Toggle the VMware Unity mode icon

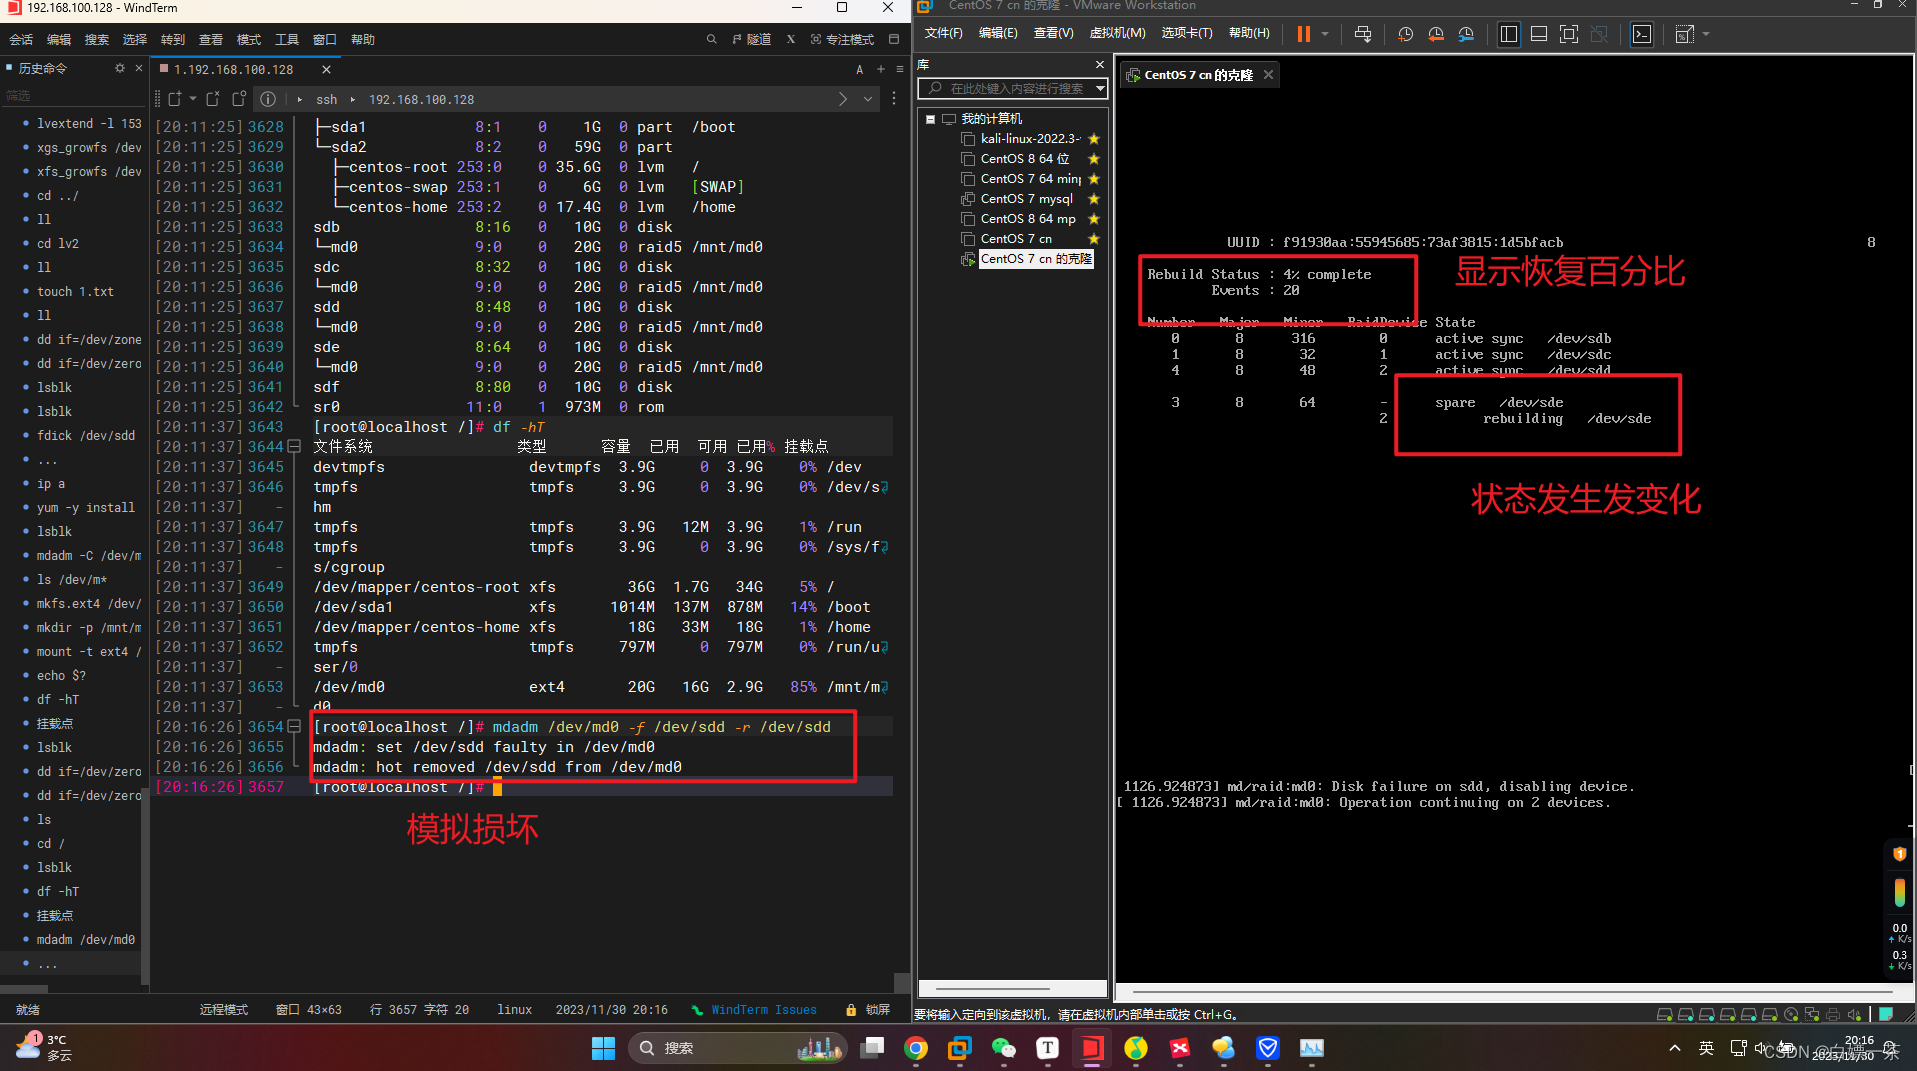(1599, 34)
